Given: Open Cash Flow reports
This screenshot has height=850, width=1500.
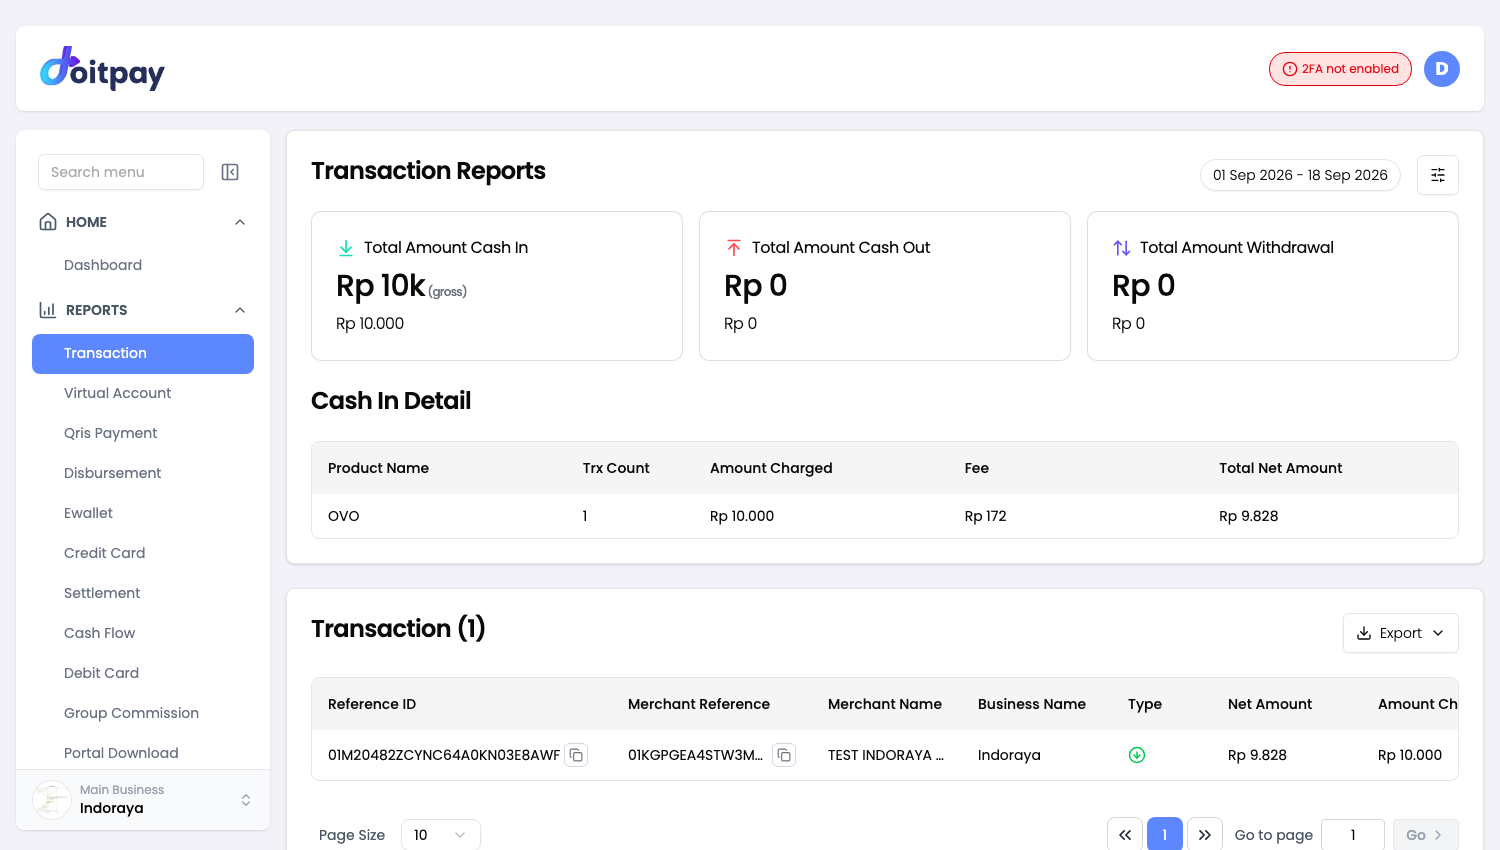Looking at the screenshot, I should click(100, 633).
